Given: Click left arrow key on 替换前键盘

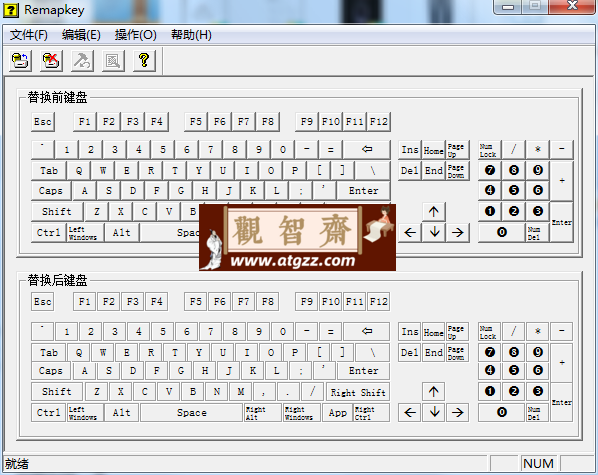Looking at the screenshot, I should pyautogui.click(x=410, y=232).
